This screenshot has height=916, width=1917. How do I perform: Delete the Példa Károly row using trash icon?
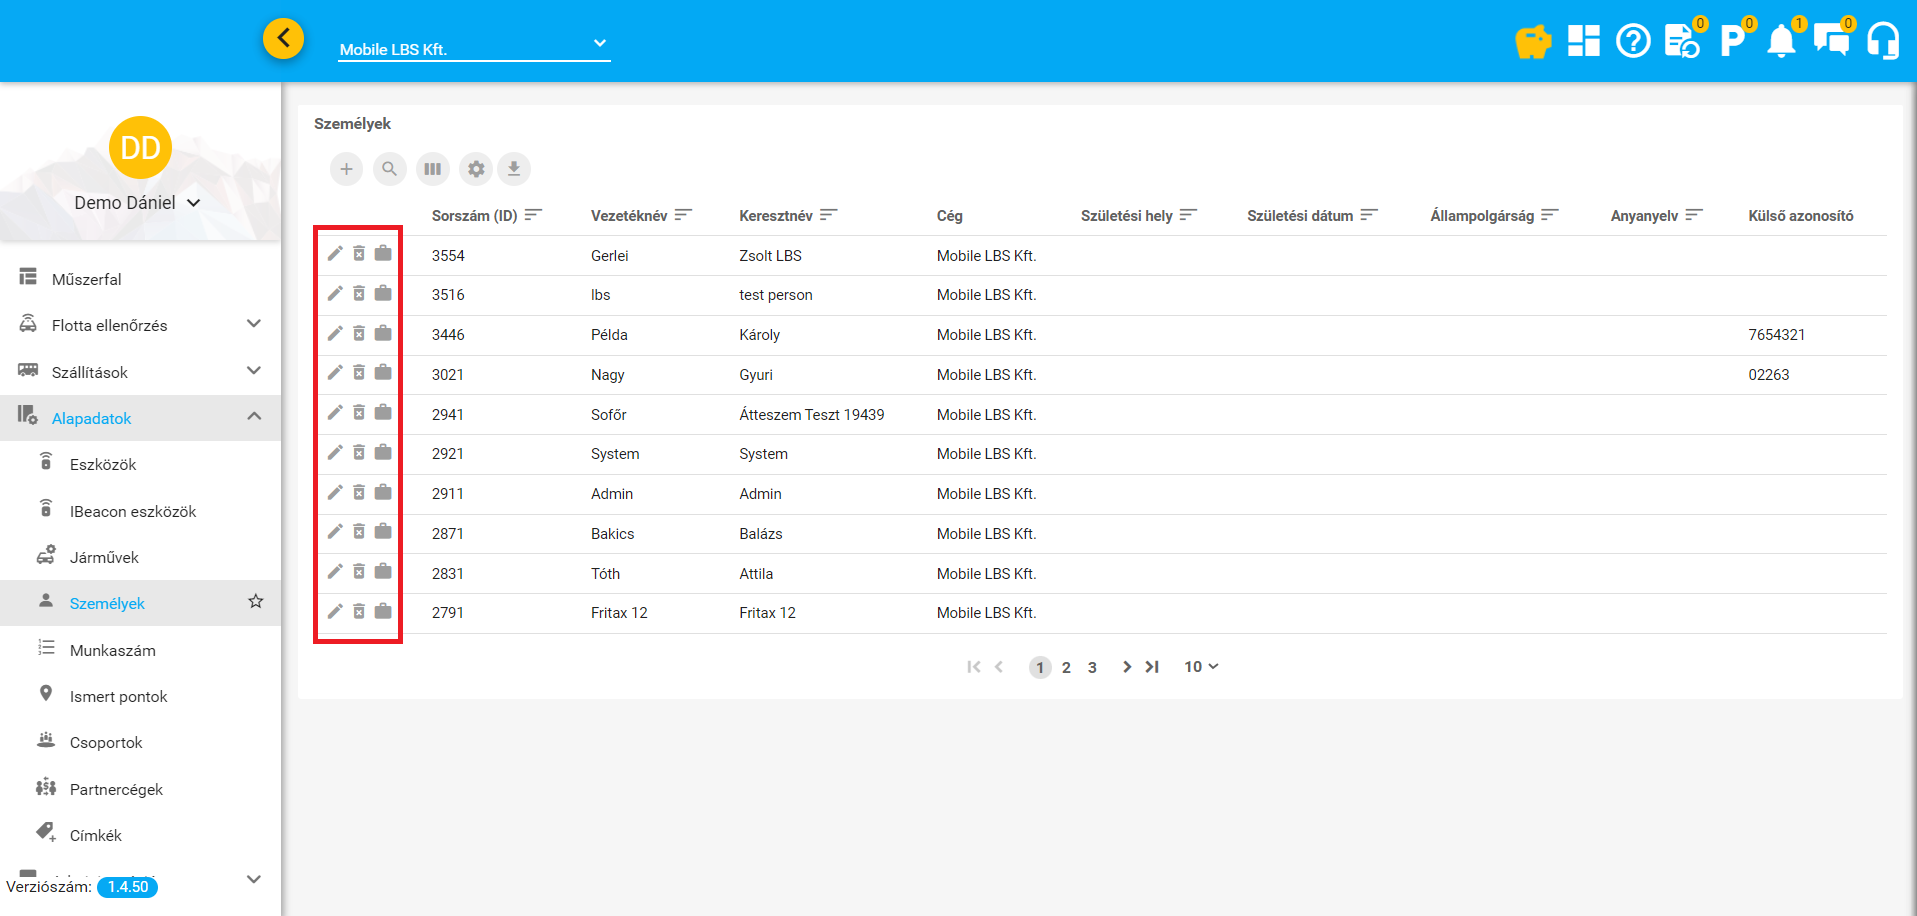click(x=359, y=334)
